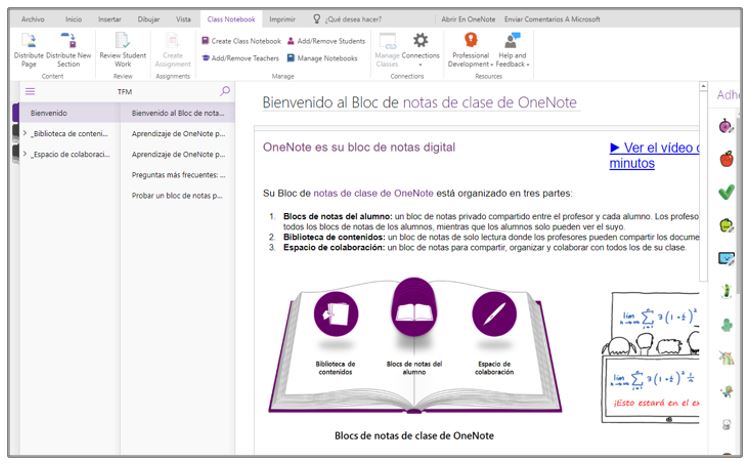752x464 pixels.
Task: Open Help and Feedback dropdown
Action: (x=512, y=48)
